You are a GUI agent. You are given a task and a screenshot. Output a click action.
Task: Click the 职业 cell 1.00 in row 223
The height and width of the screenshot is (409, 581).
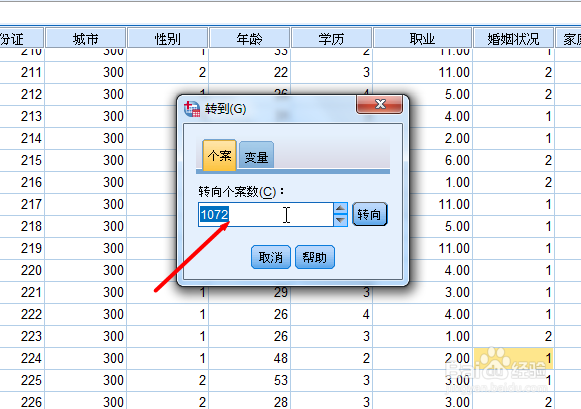click(423, 336)
